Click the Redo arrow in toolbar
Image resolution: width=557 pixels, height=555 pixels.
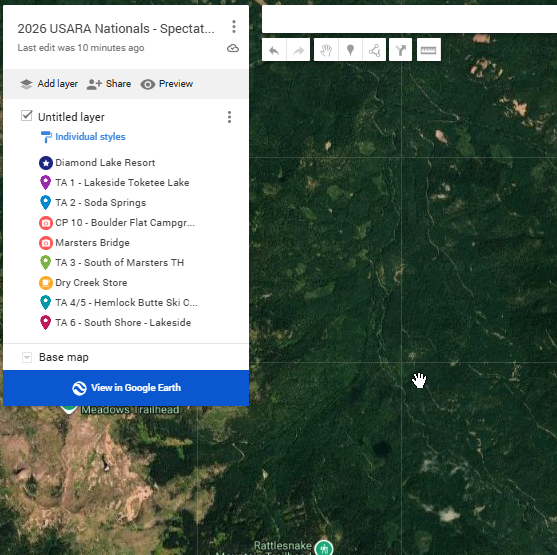coord(298,50)
